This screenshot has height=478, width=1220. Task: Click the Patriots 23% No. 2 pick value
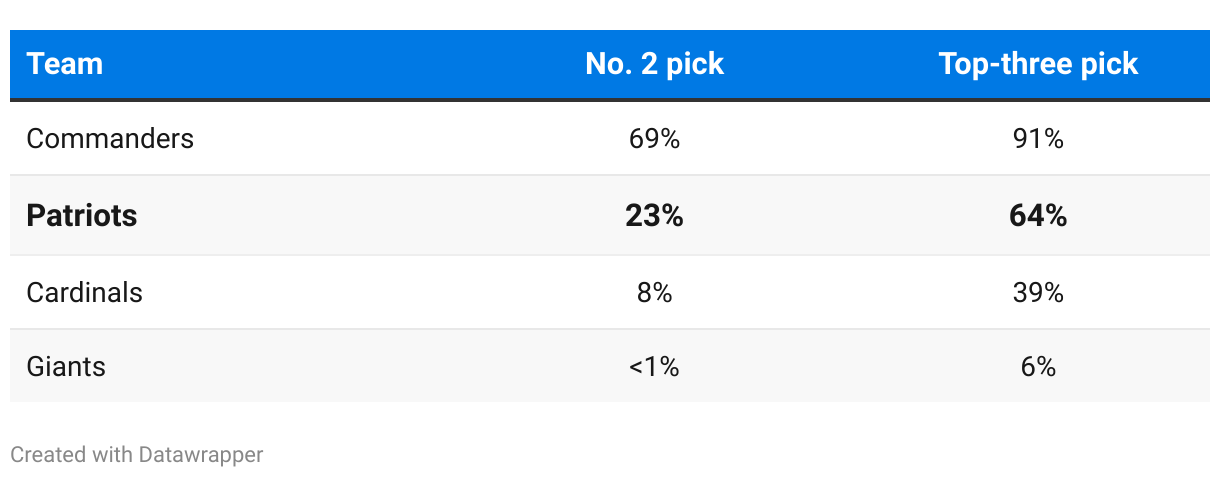pos(654,215)
